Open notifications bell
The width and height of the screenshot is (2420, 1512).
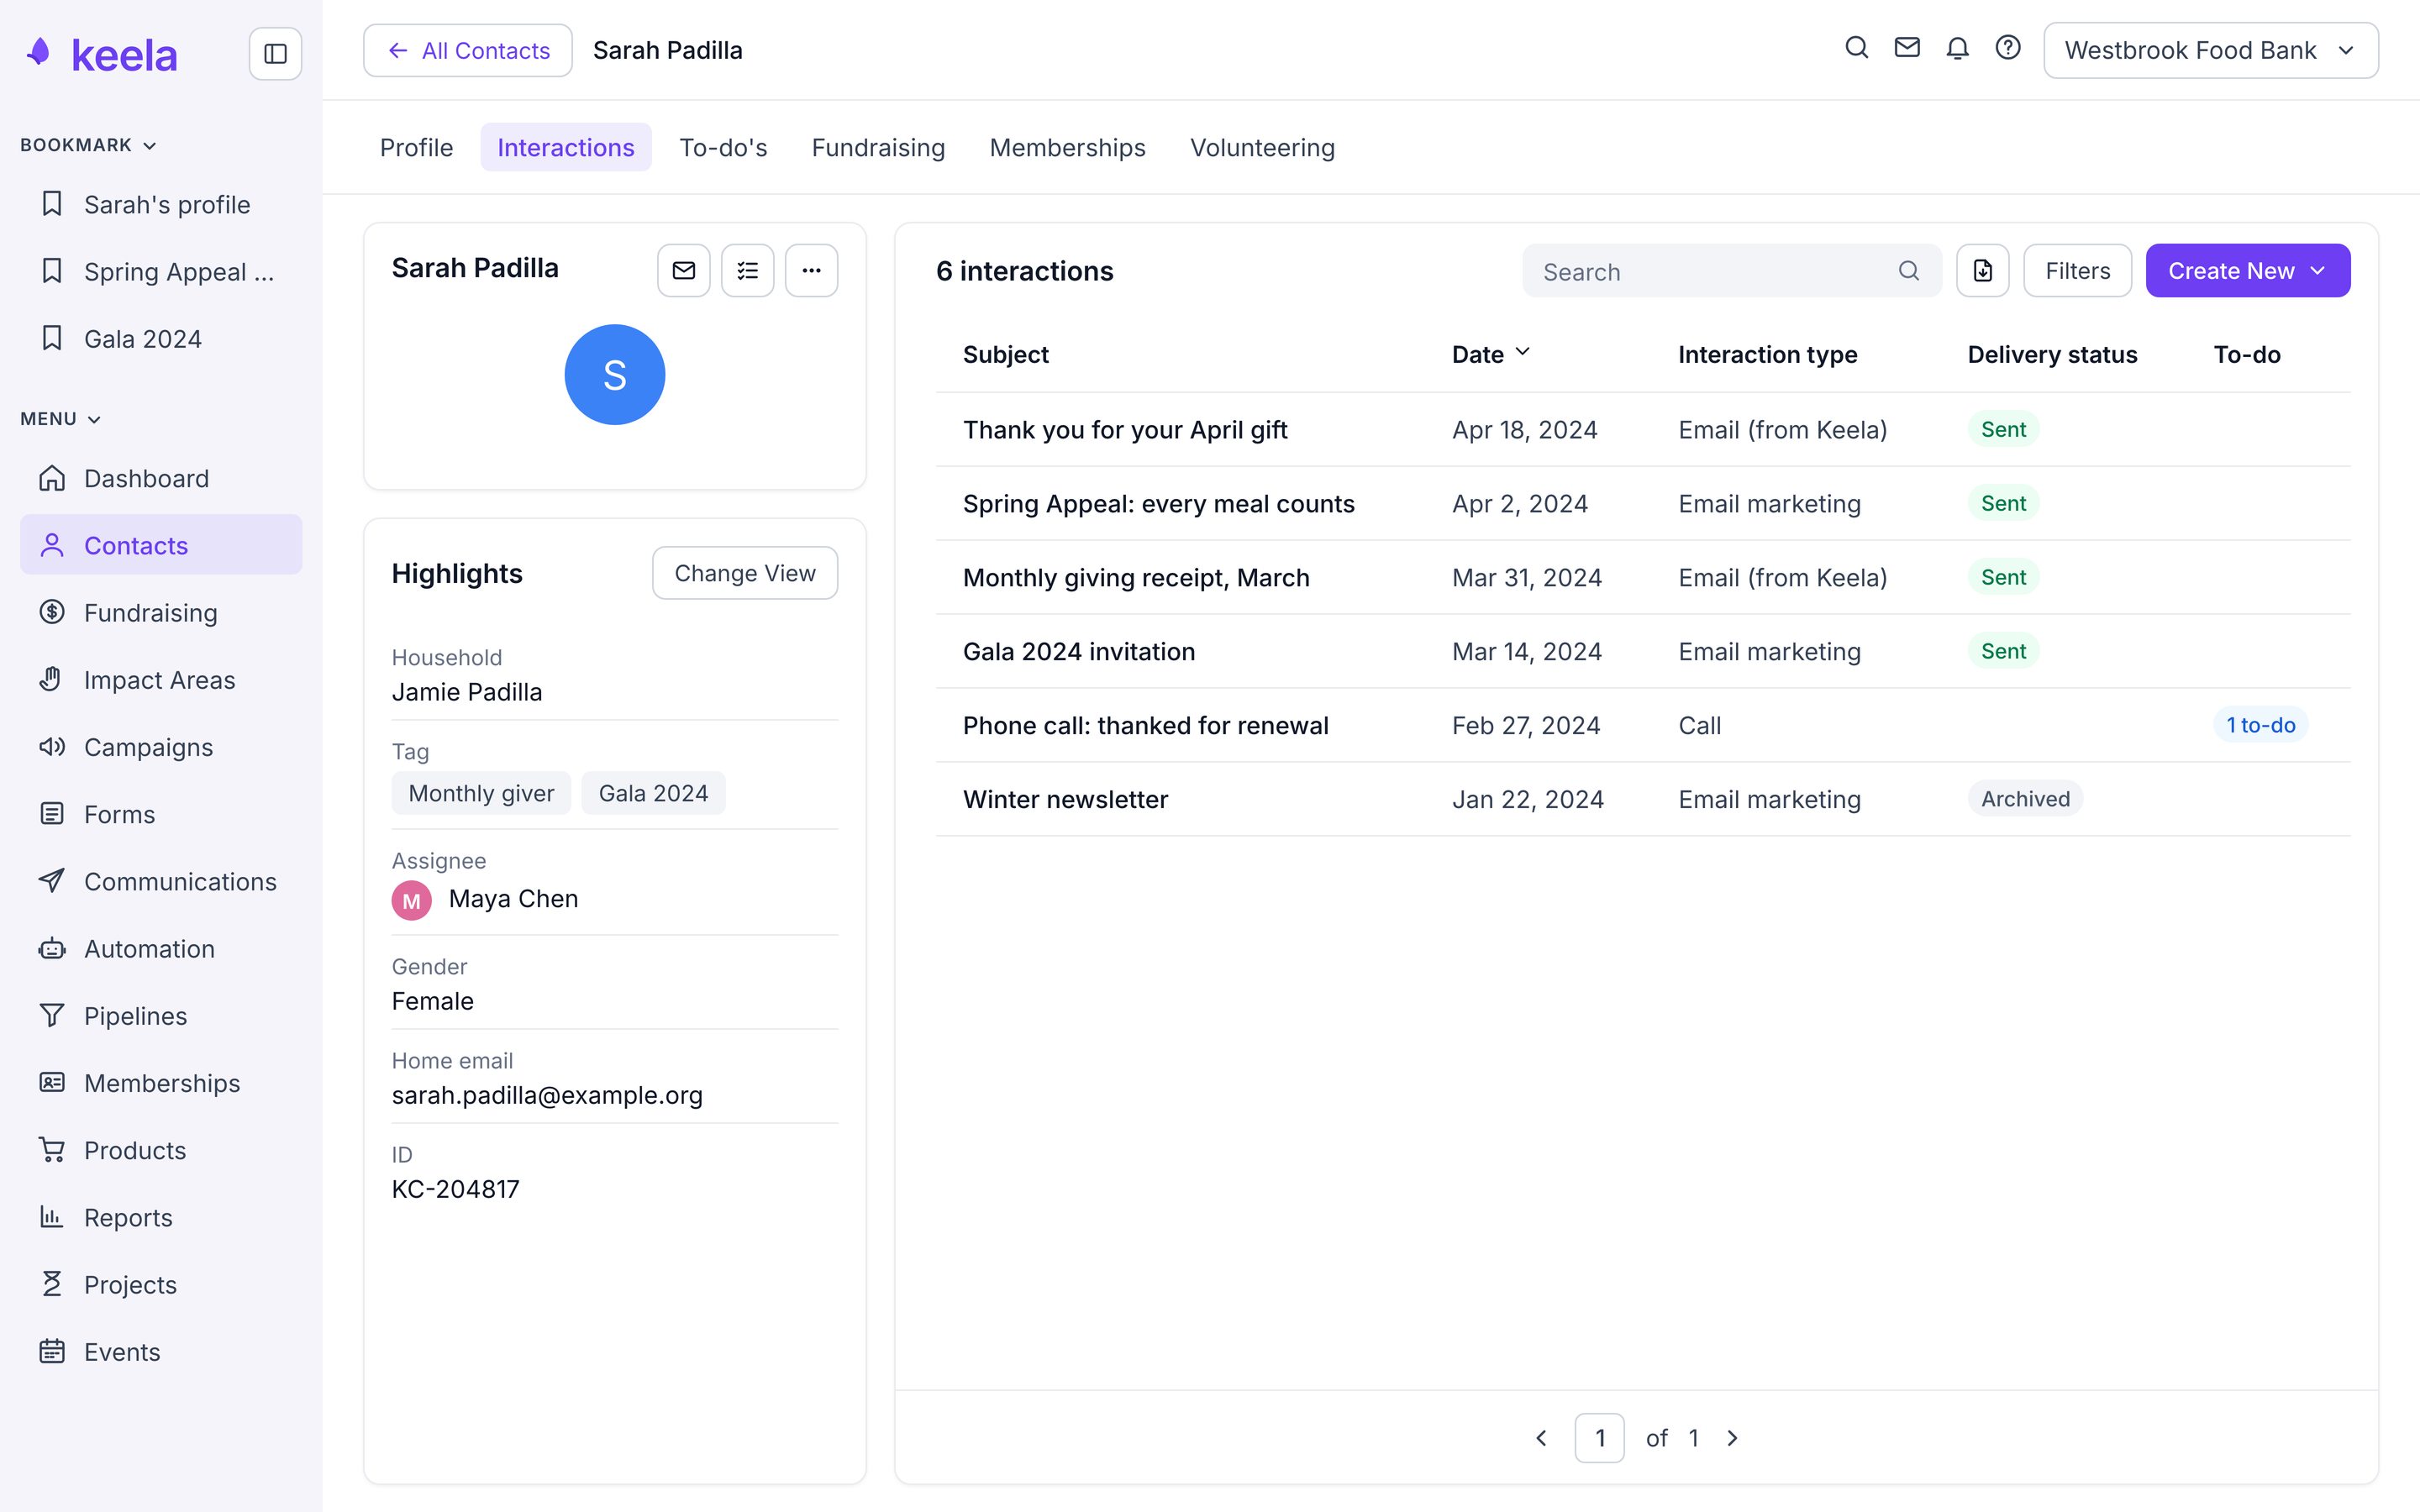1957,48
